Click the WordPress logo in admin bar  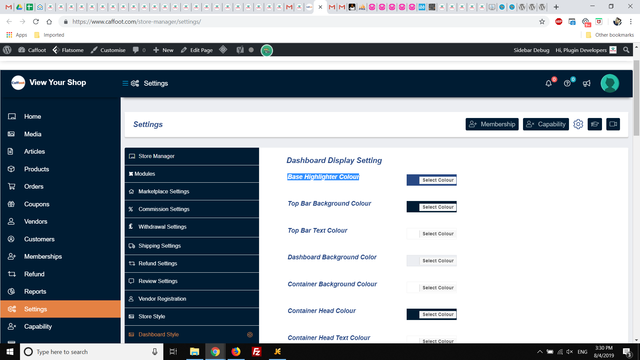click(7, 50)
